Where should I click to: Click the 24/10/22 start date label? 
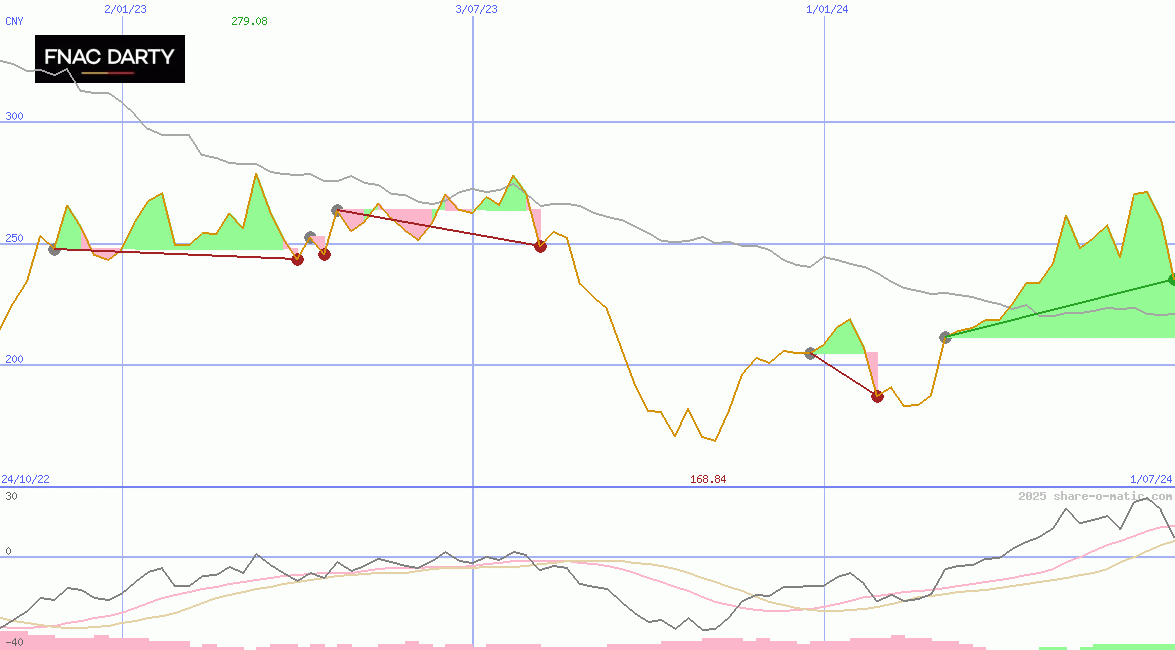click(x=25, y=480)
